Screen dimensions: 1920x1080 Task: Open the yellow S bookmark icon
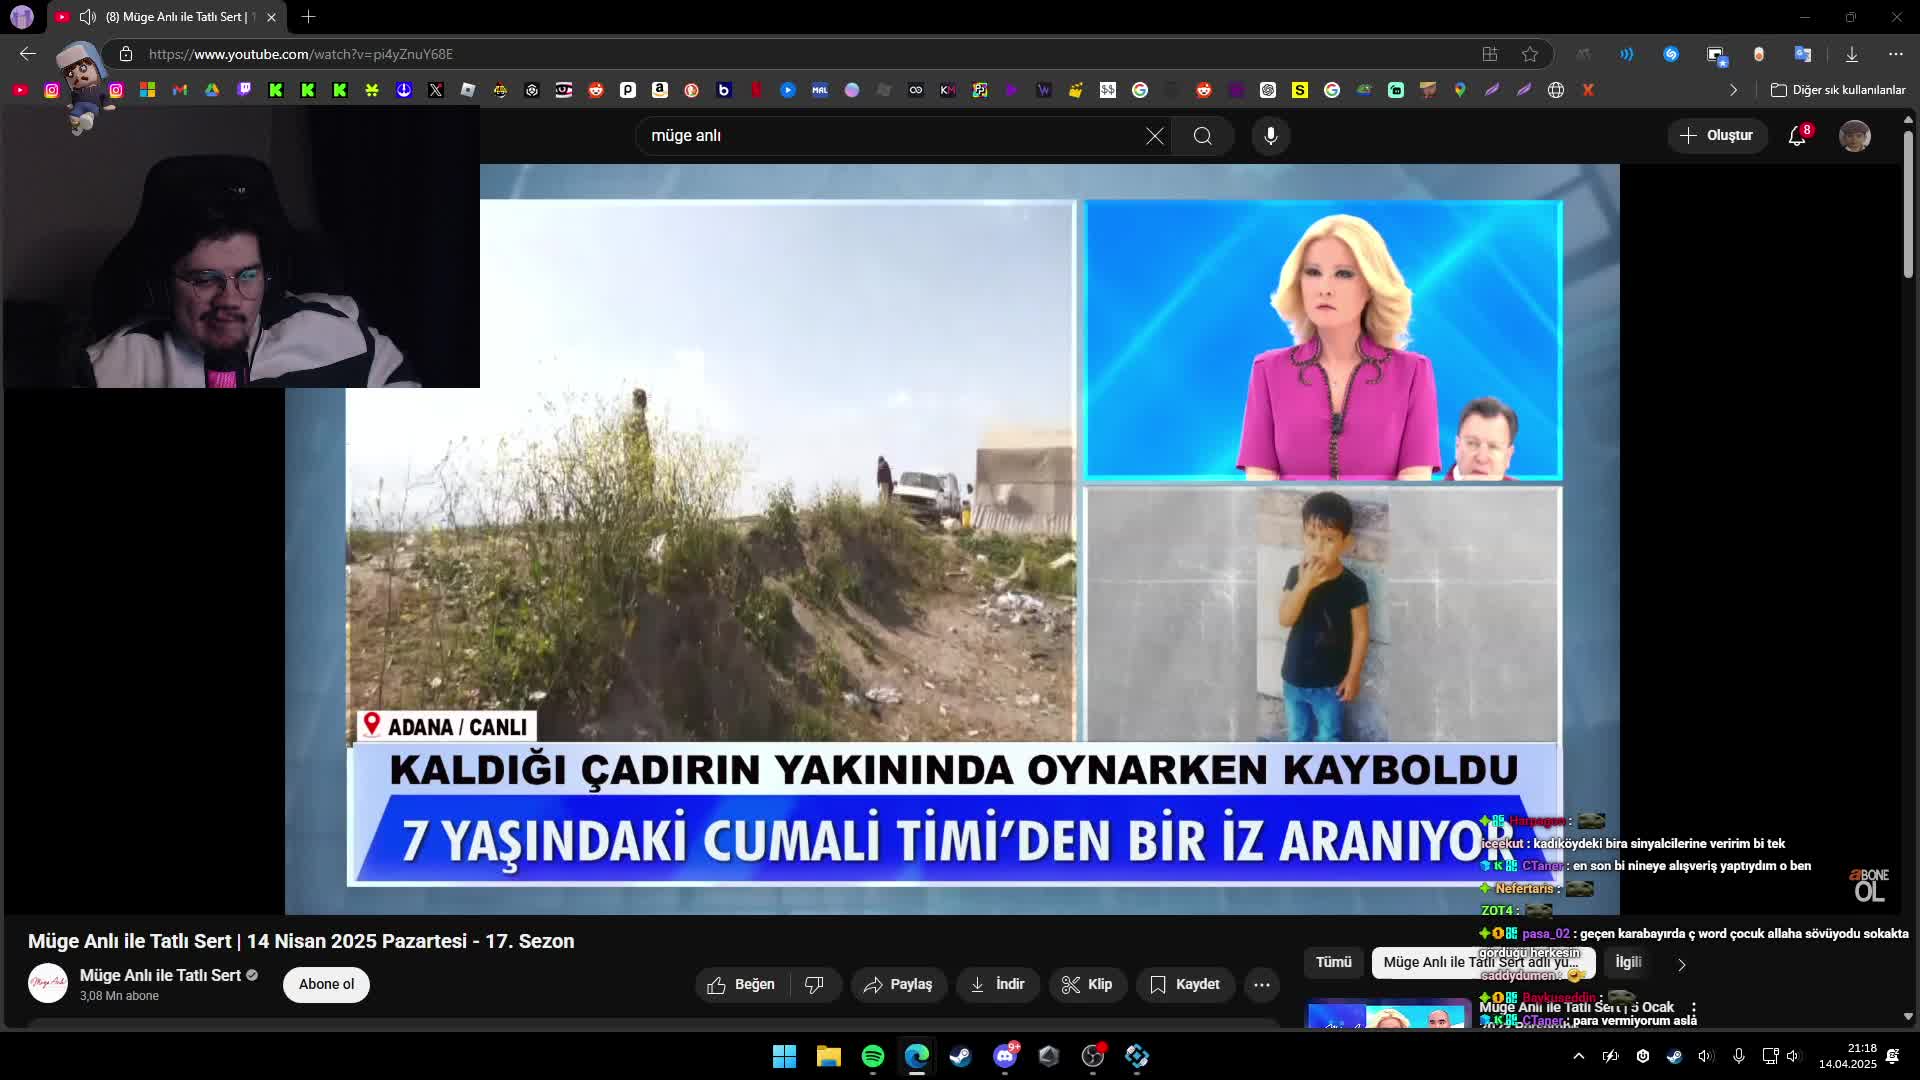point(1300,90)
